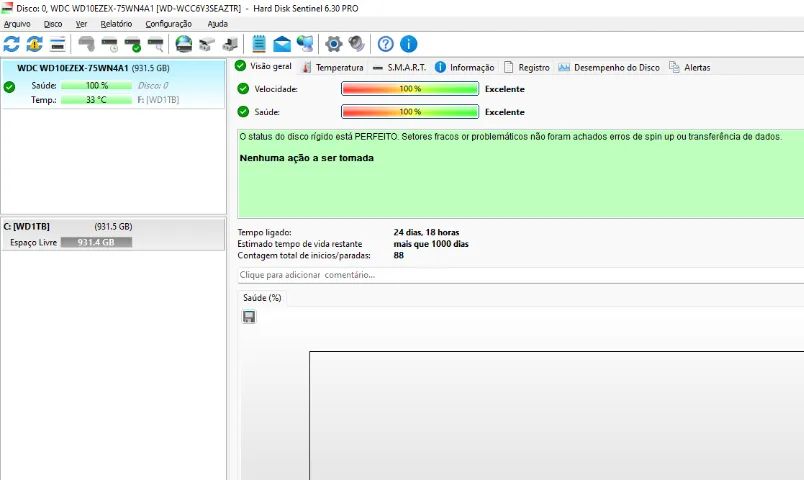Click the stacked drives toolbar icon
Viewport: 804px width, 480px height.
tap(230, 45)
